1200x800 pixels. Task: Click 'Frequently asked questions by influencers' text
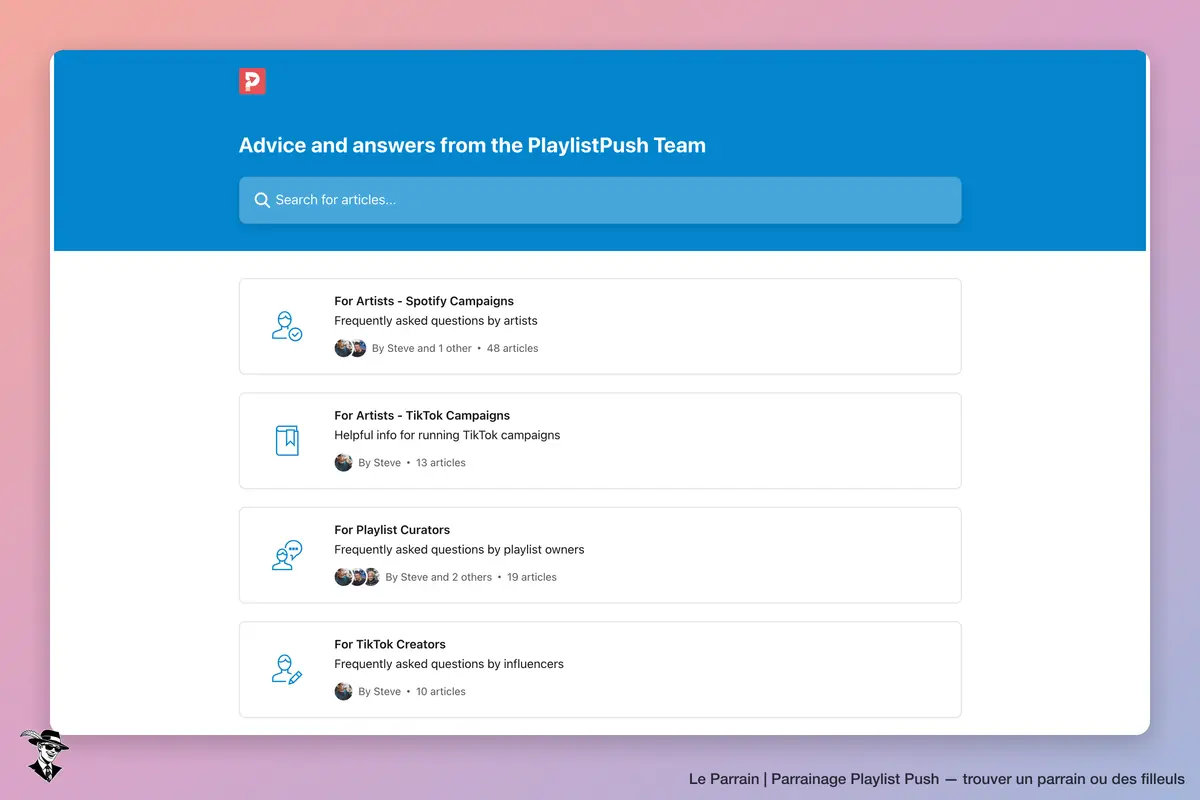pyautogui.click(x=449, y=664)
